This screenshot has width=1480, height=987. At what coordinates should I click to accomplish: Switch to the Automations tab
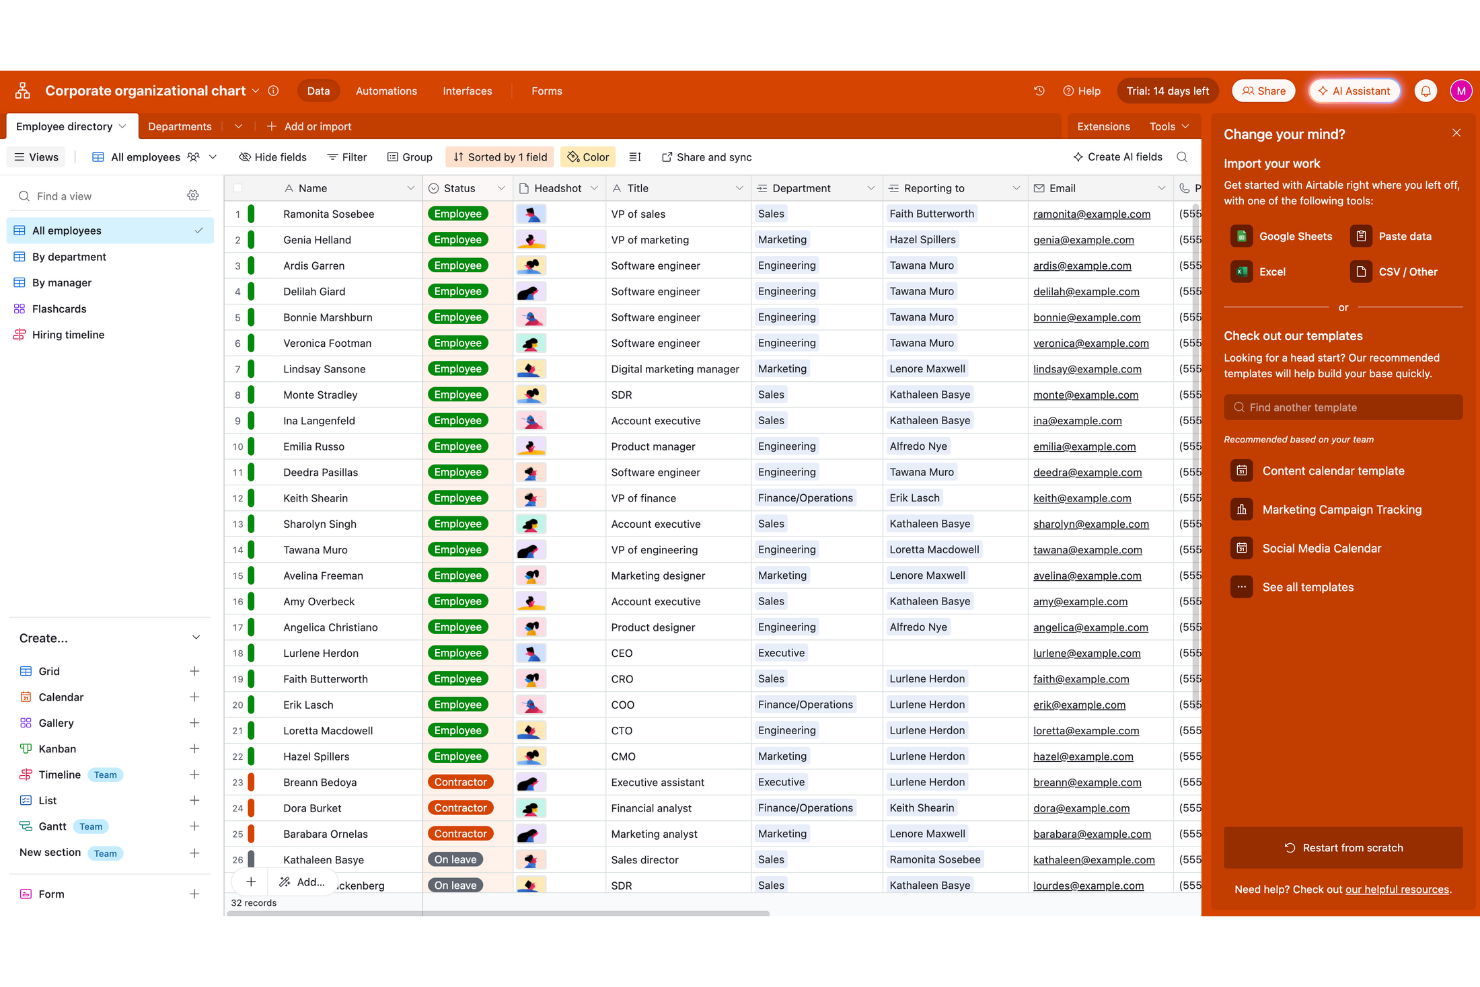pos(386,90)
